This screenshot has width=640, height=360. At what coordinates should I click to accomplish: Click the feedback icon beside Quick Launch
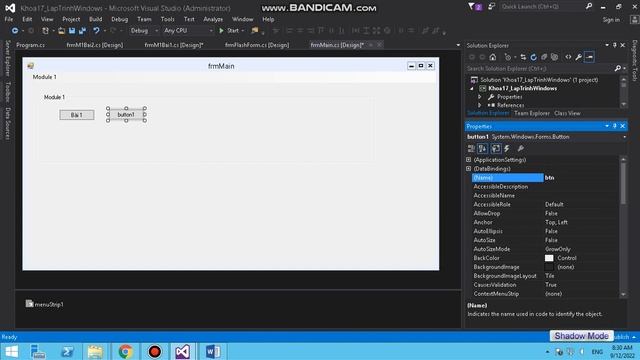(x=491, y=7)
